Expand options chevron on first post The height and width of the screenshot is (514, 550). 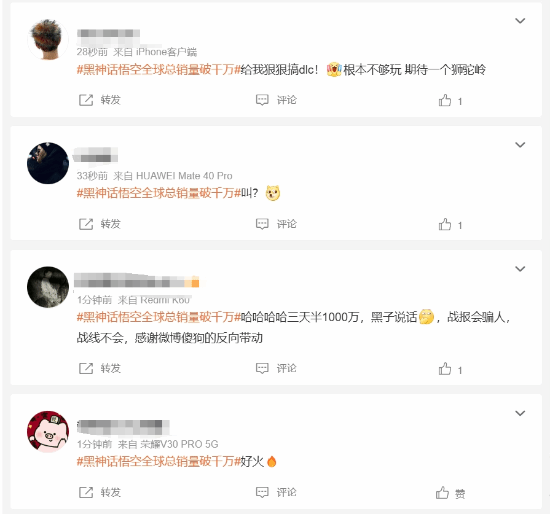pos(520,21)
